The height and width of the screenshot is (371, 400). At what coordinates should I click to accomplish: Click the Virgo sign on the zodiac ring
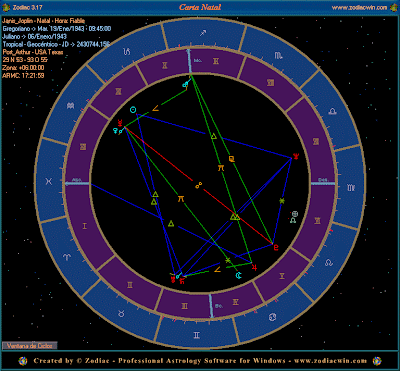click(x=351, y=188)
